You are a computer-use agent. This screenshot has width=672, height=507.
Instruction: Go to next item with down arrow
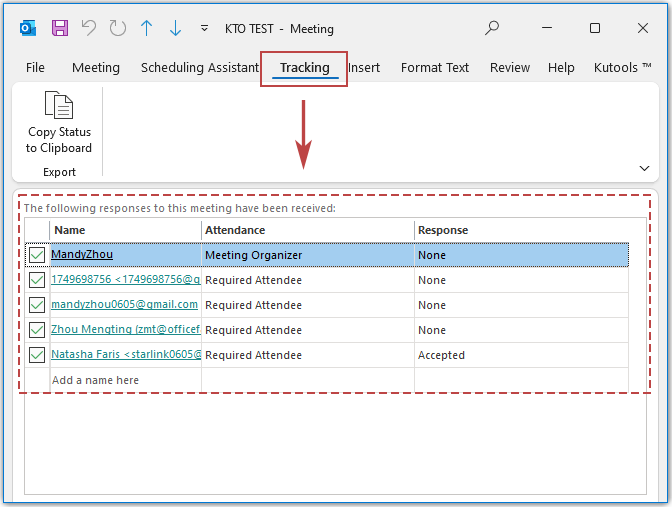(x=176, y=29)
